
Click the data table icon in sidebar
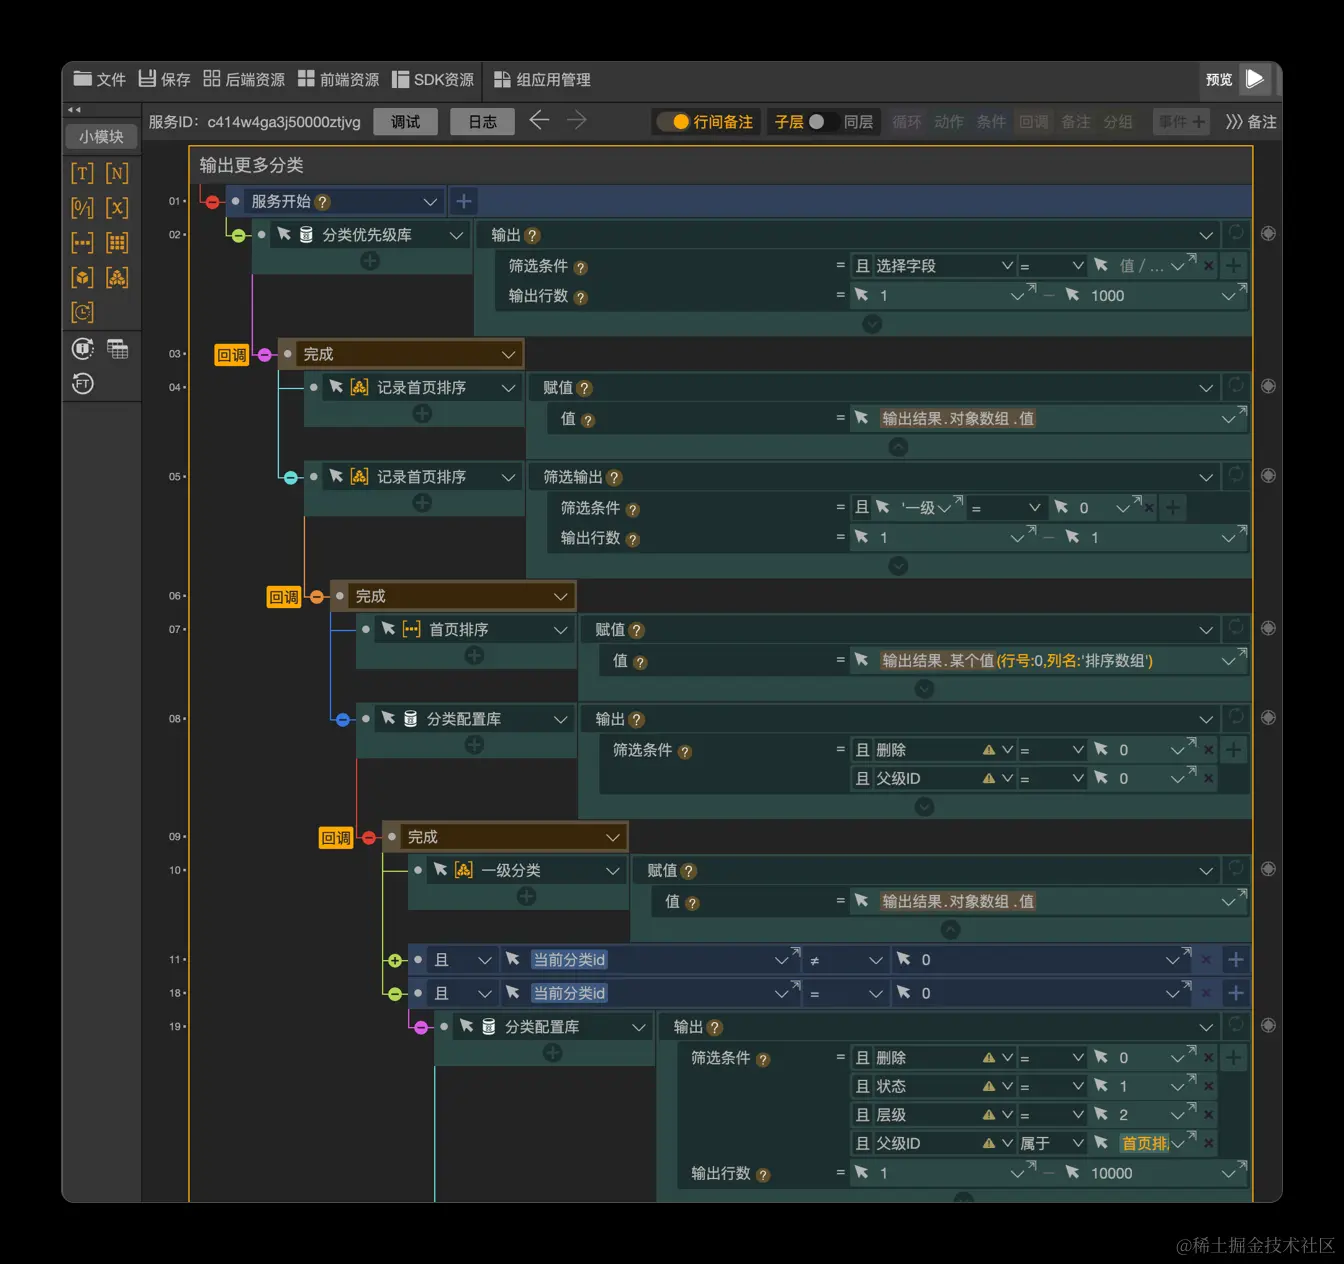point(117,349)
